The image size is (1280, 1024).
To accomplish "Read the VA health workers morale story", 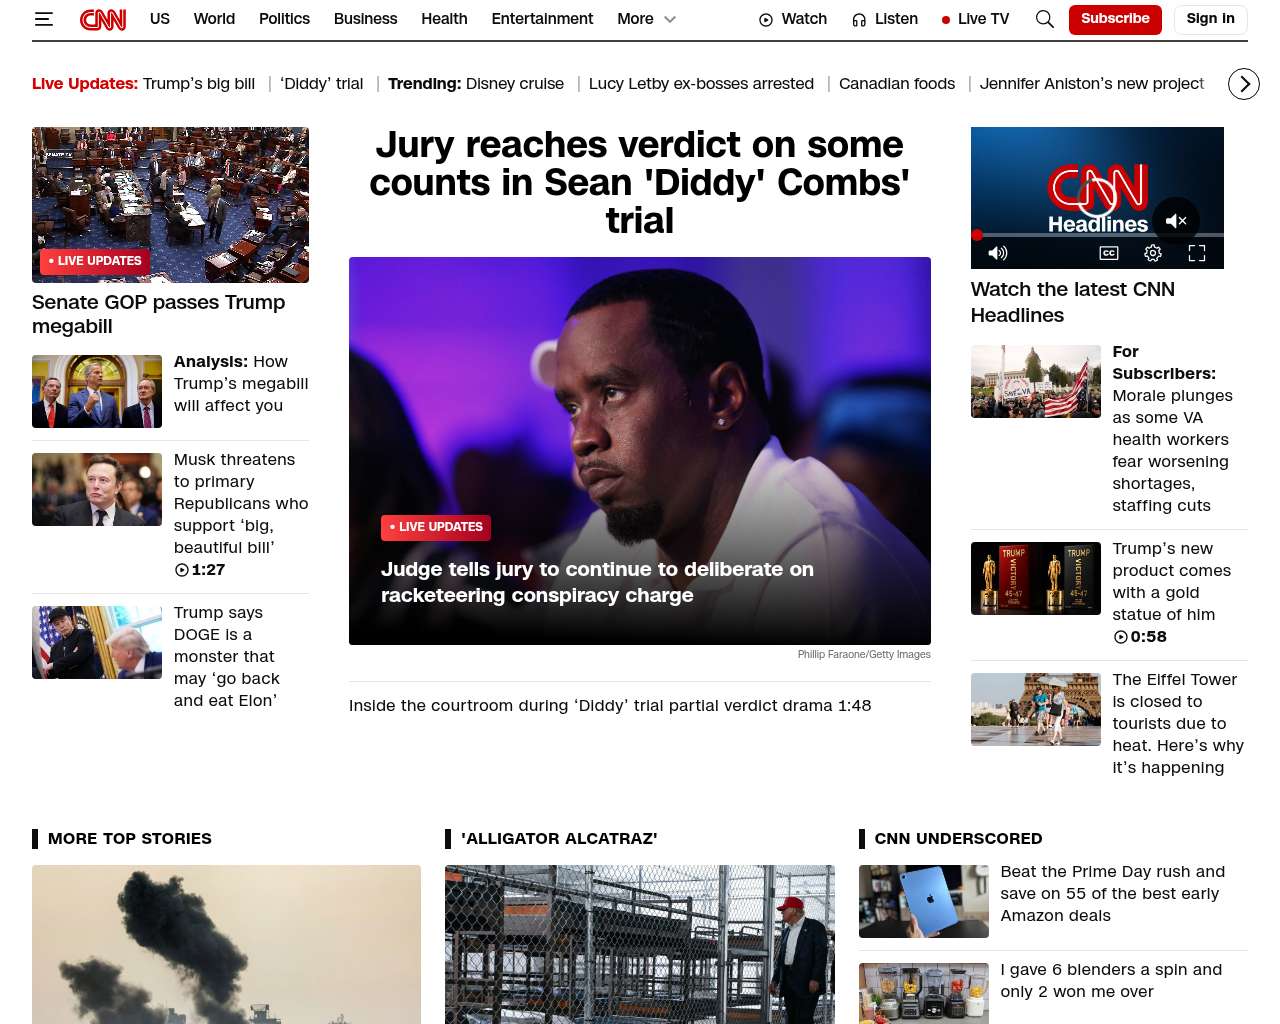I will tap(1172, 428).
